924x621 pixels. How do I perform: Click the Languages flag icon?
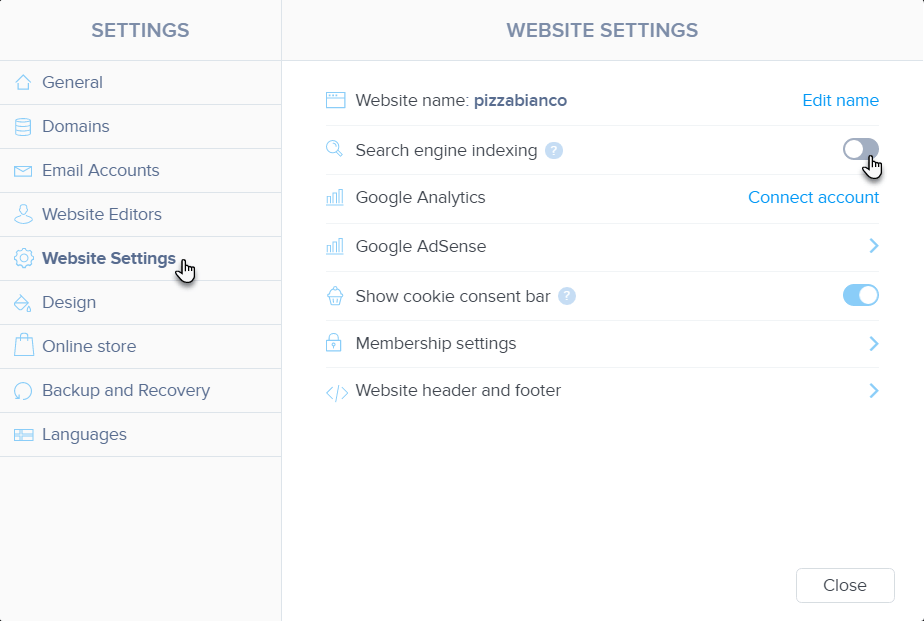23,435
